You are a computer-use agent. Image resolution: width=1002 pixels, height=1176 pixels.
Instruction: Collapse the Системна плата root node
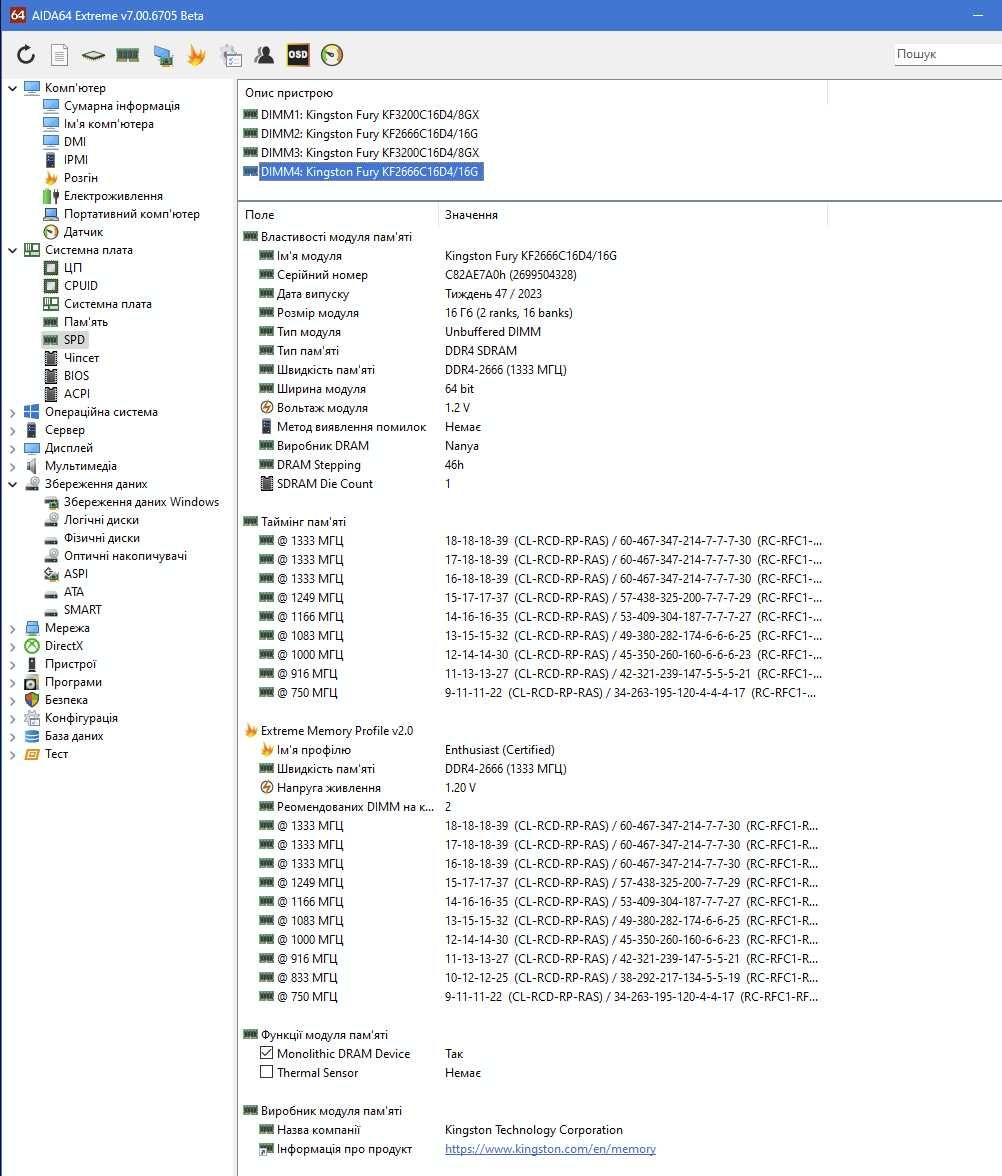click(x=12, y=250)
